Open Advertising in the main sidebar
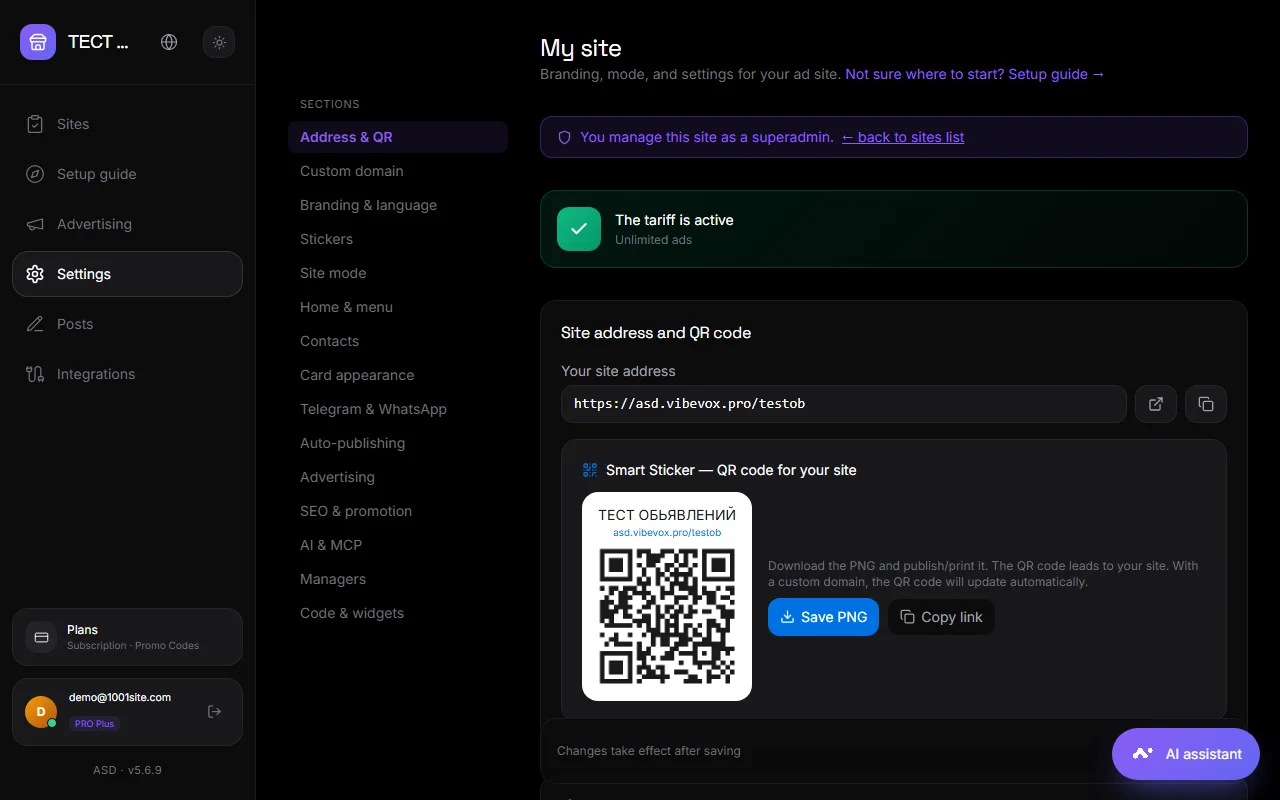This screenshot has height=800, width=1280. [127, 224]
